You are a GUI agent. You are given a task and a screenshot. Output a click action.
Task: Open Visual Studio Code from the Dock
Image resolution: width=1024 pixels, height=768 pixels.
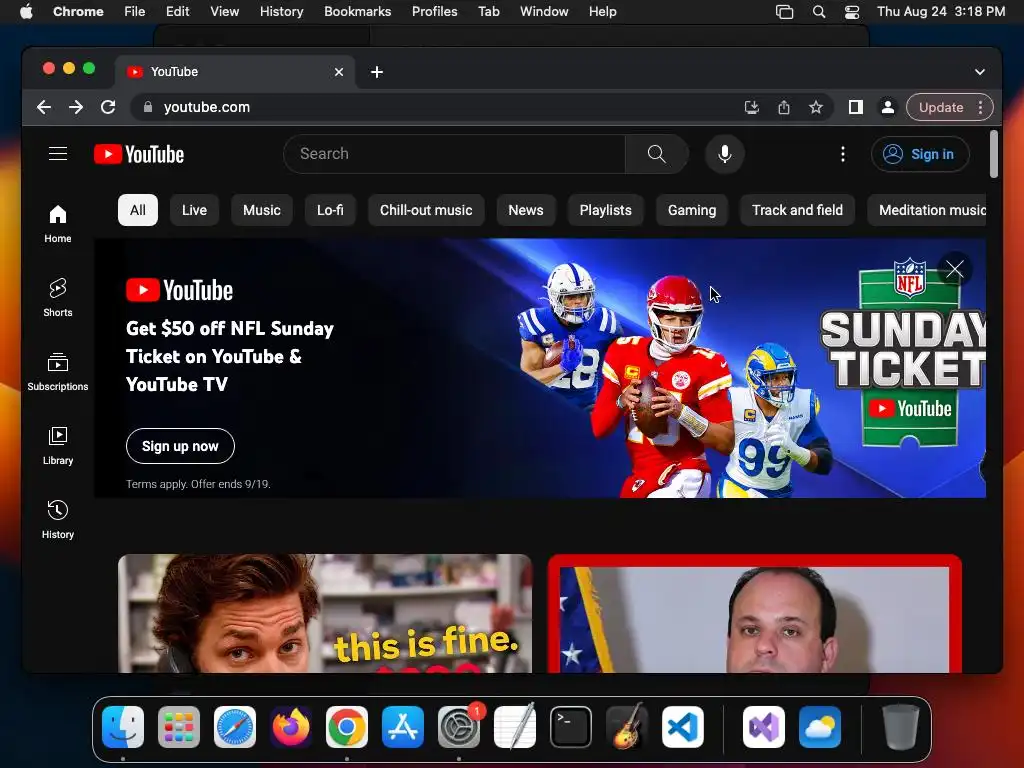click(682, 726)
